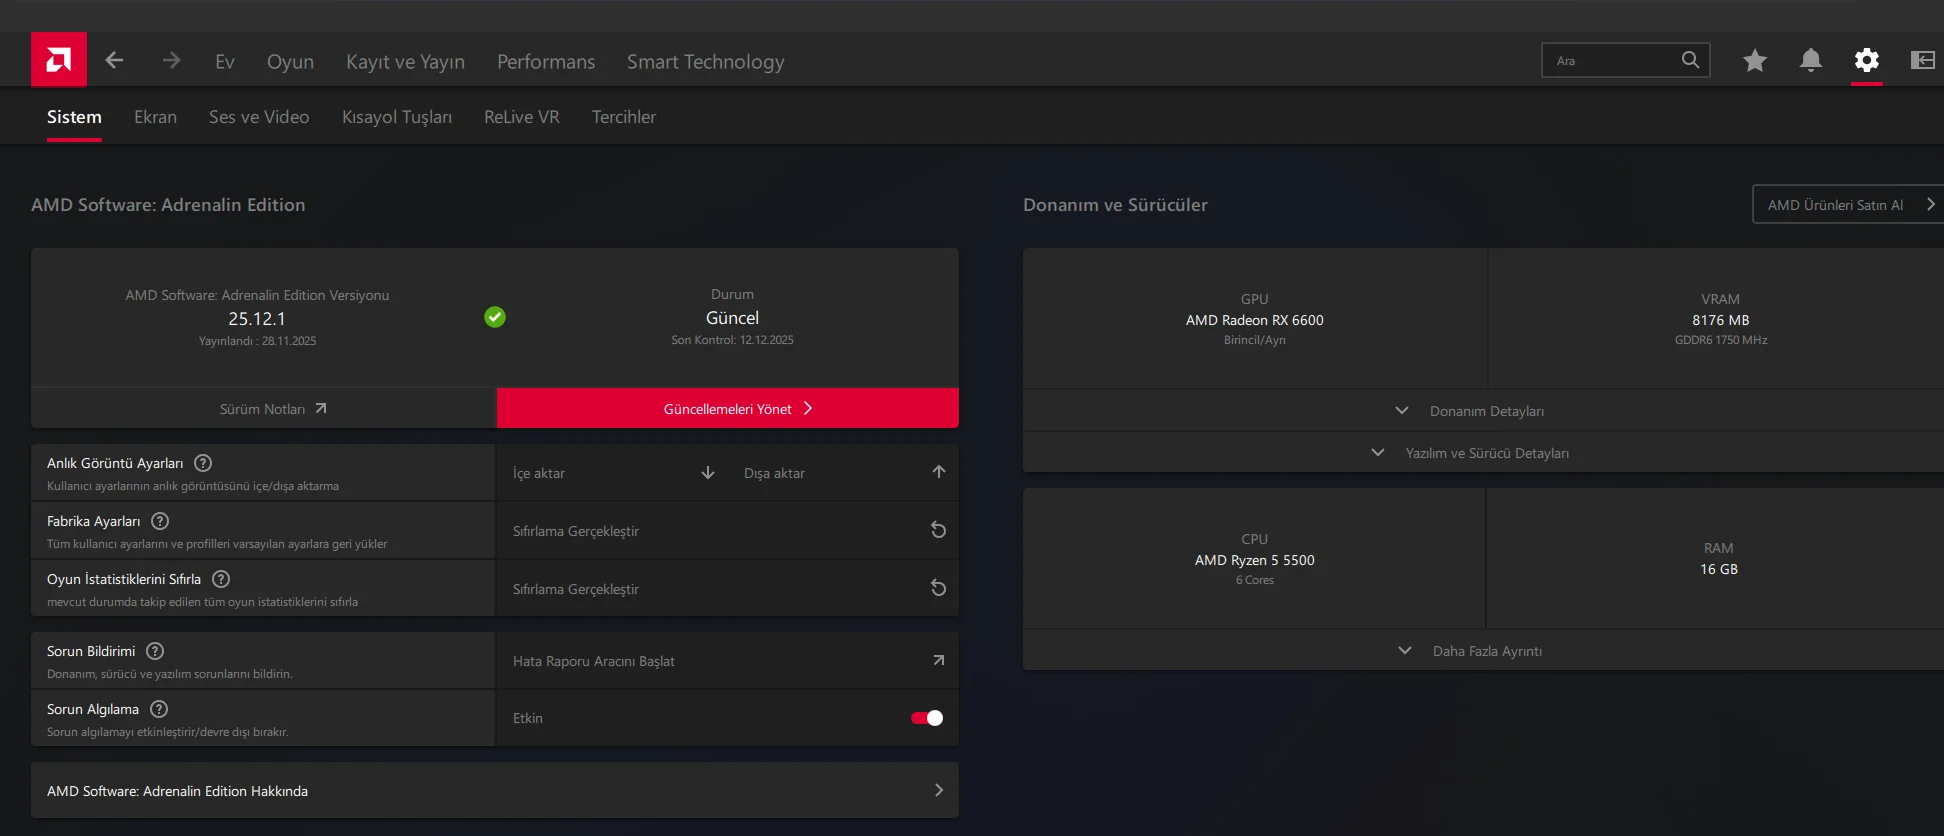Toggle the sidebar panel icon
The image size is (1944, 836).
click(1923, 60)
